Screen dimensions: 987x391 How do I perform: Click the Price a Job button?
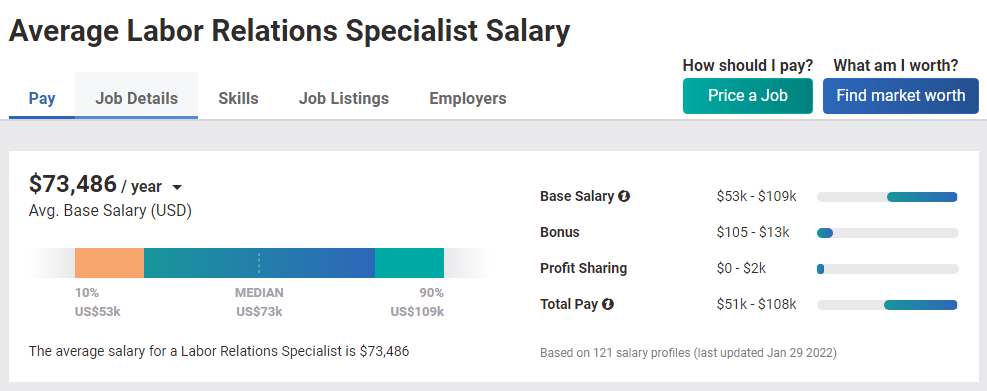pyautogui.click(x=748, y=96)
